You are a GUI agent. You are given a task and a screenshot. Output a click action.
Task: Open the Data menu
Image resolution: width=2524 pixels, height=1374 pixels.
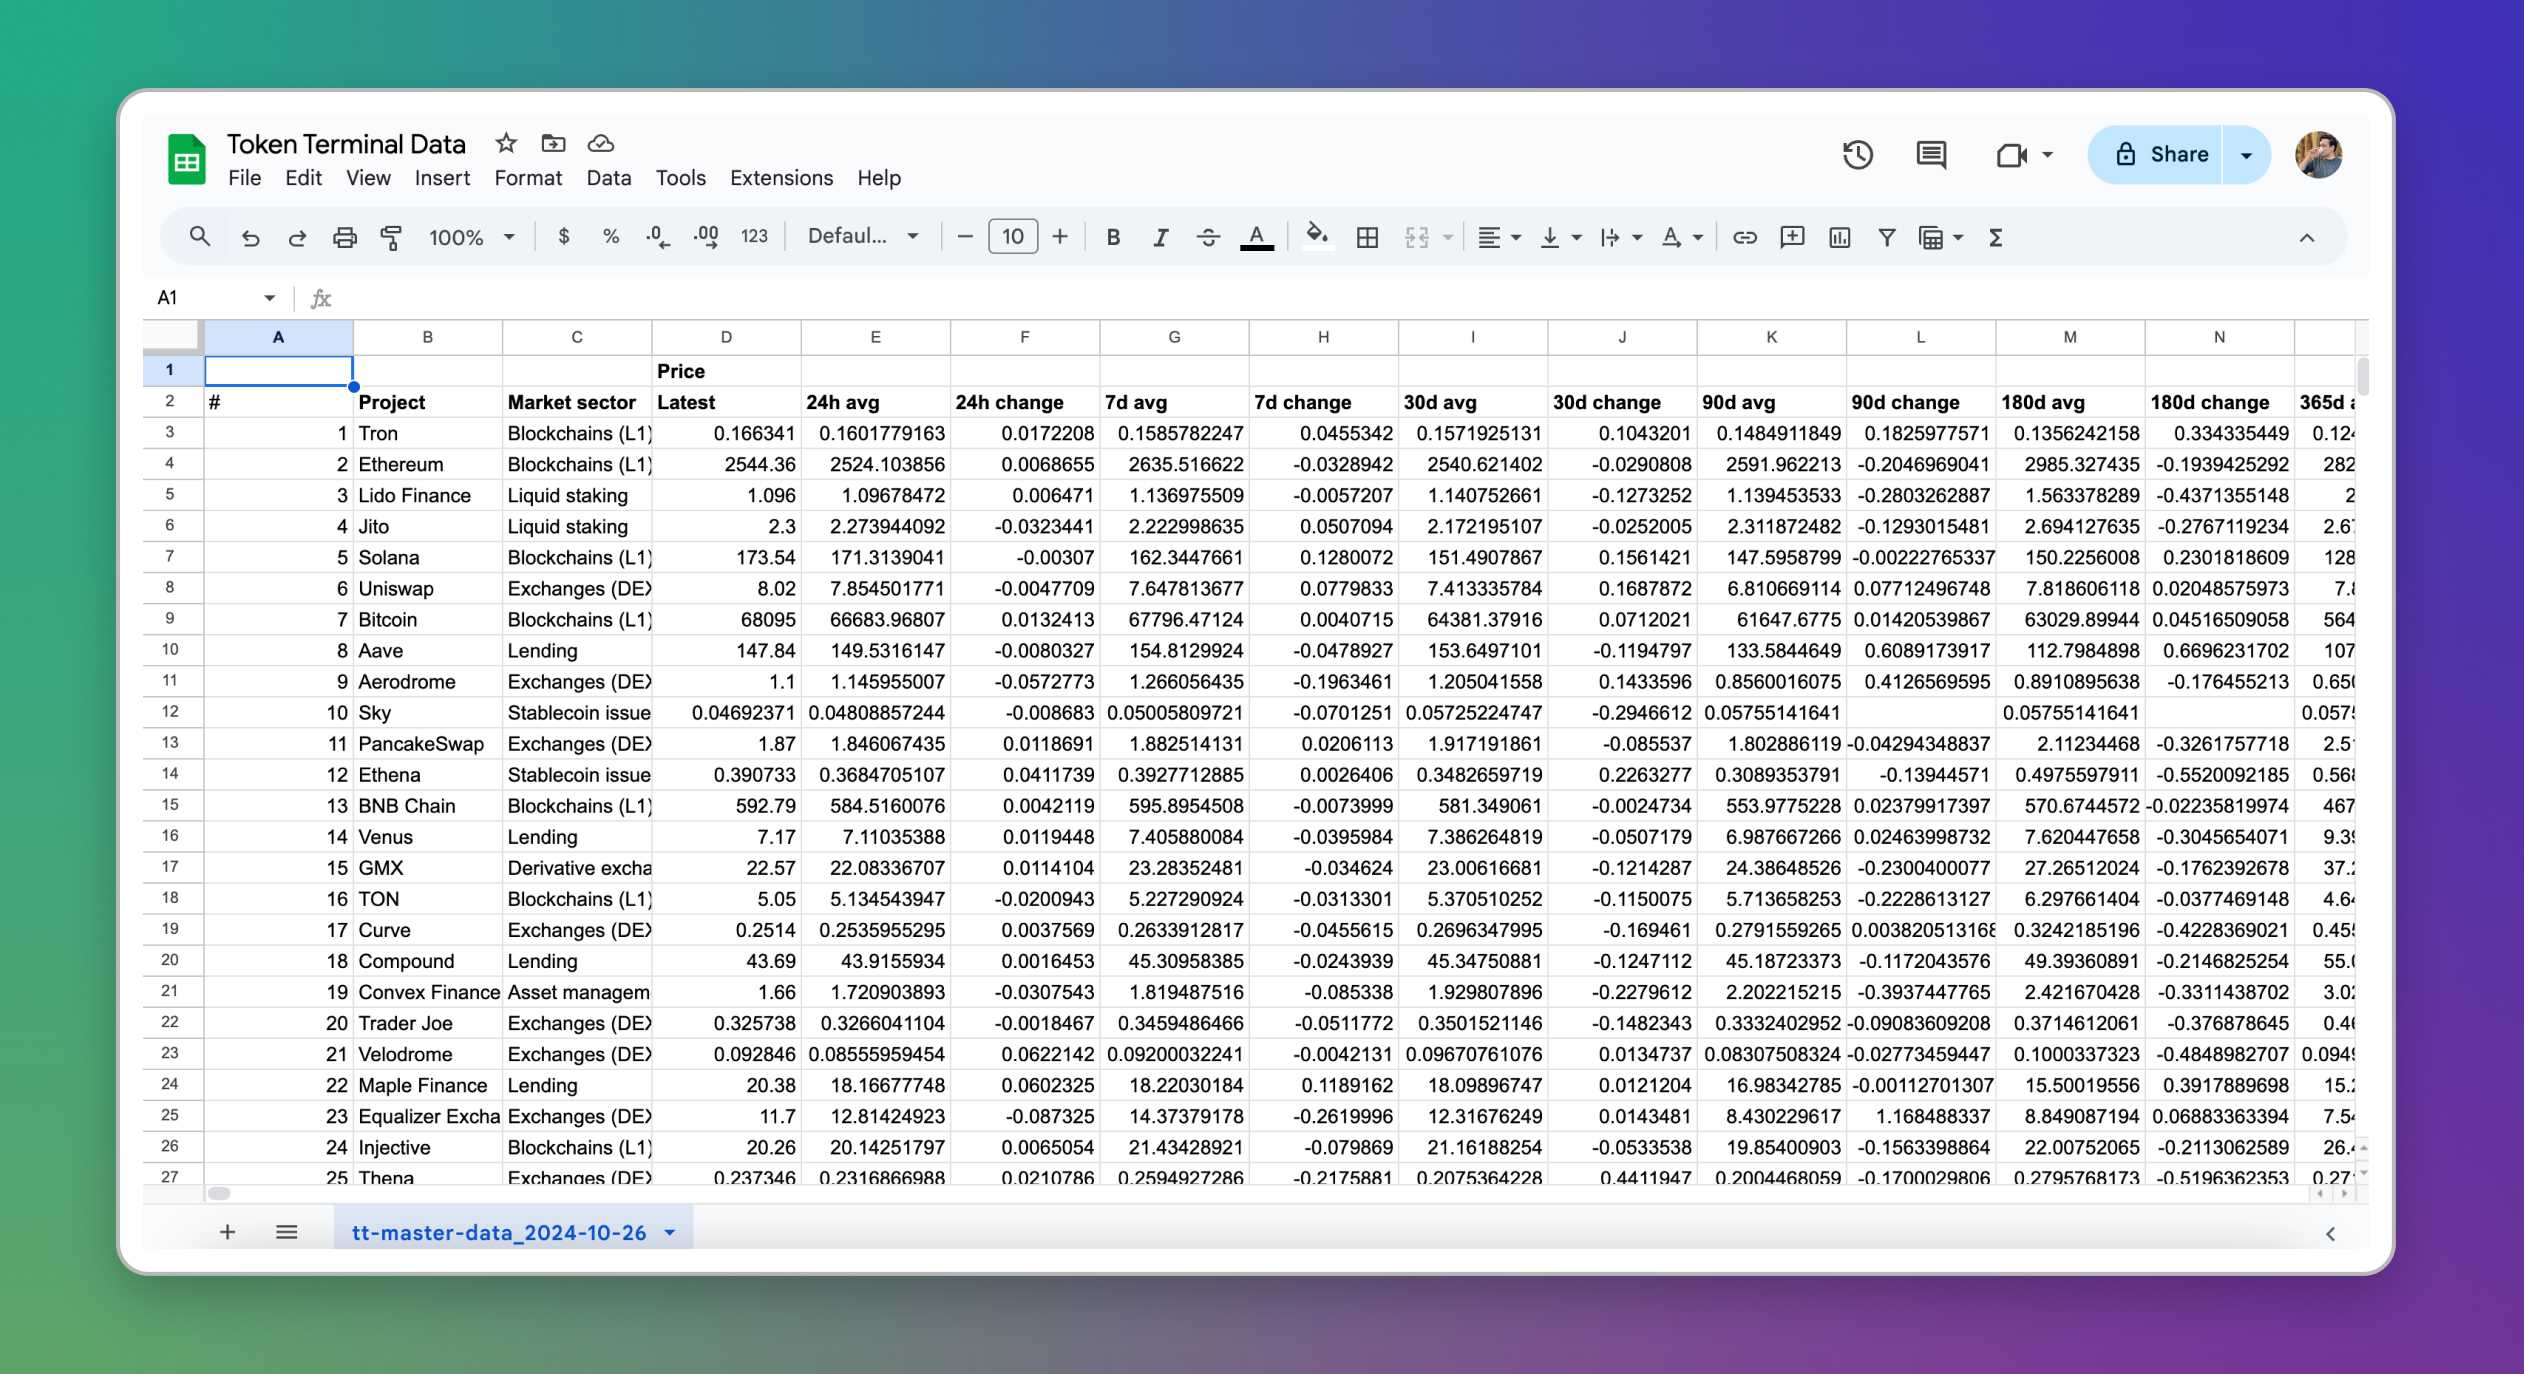pos(608,178)
